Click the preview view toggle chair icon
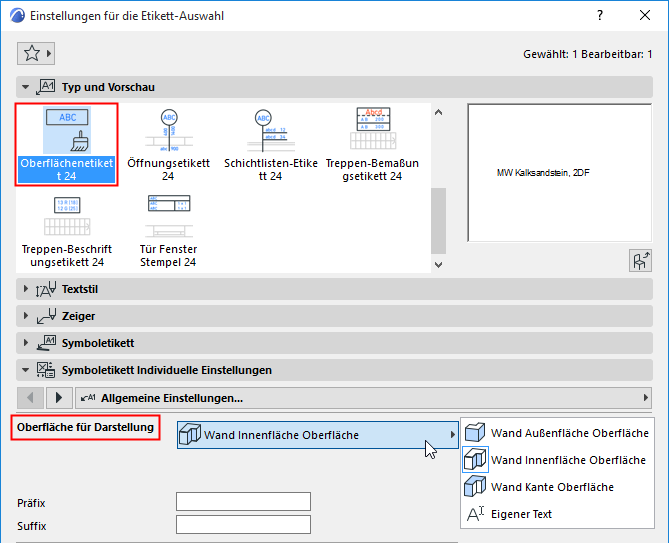The height and width of the screenshot is (543, 669). [640, 261]
